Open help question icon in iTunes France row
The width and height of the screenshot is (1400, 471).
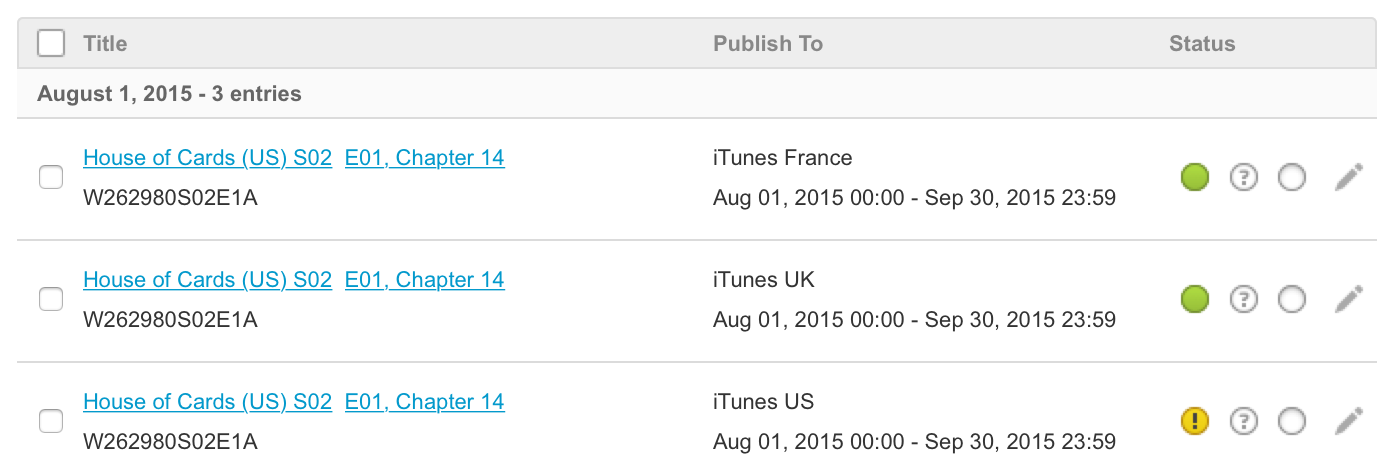pyautogui.click(x=1243, y=178)
